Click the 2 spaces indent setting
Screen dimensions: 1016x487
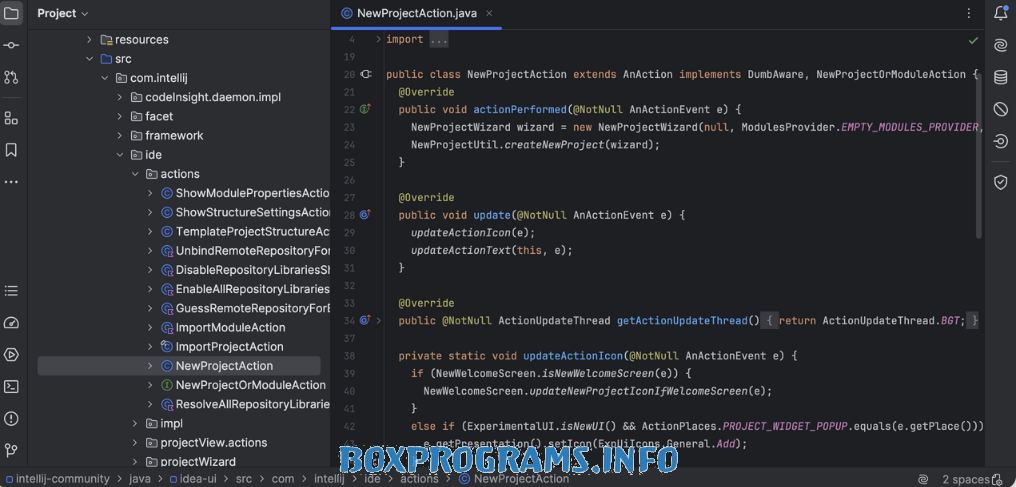[965, 480]
